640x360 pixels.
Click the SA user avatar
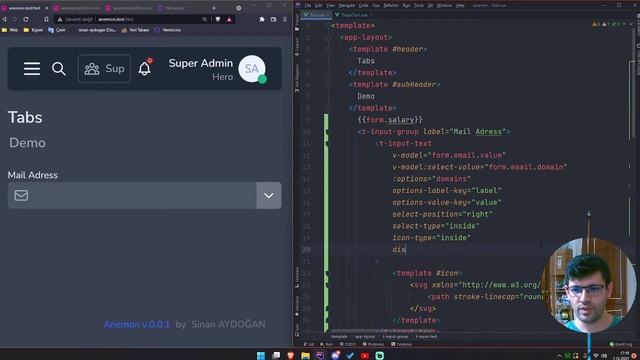tap(252, 69)
